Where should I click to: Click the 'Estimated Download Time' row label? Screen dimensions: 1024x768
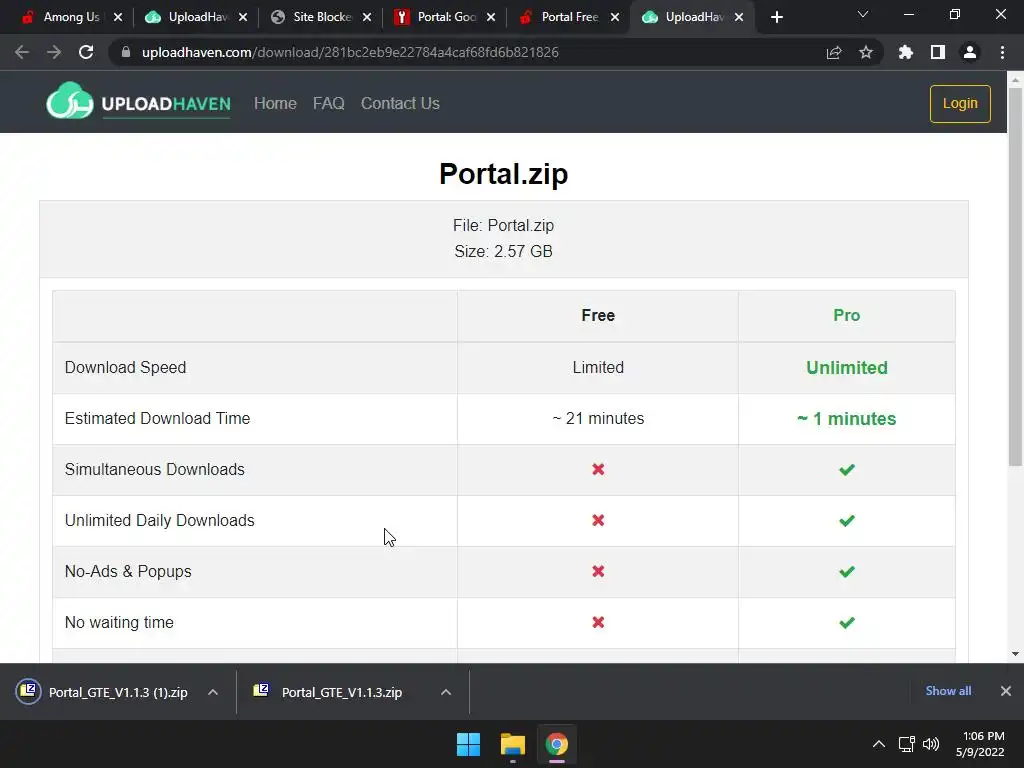(x=157, y=419)
